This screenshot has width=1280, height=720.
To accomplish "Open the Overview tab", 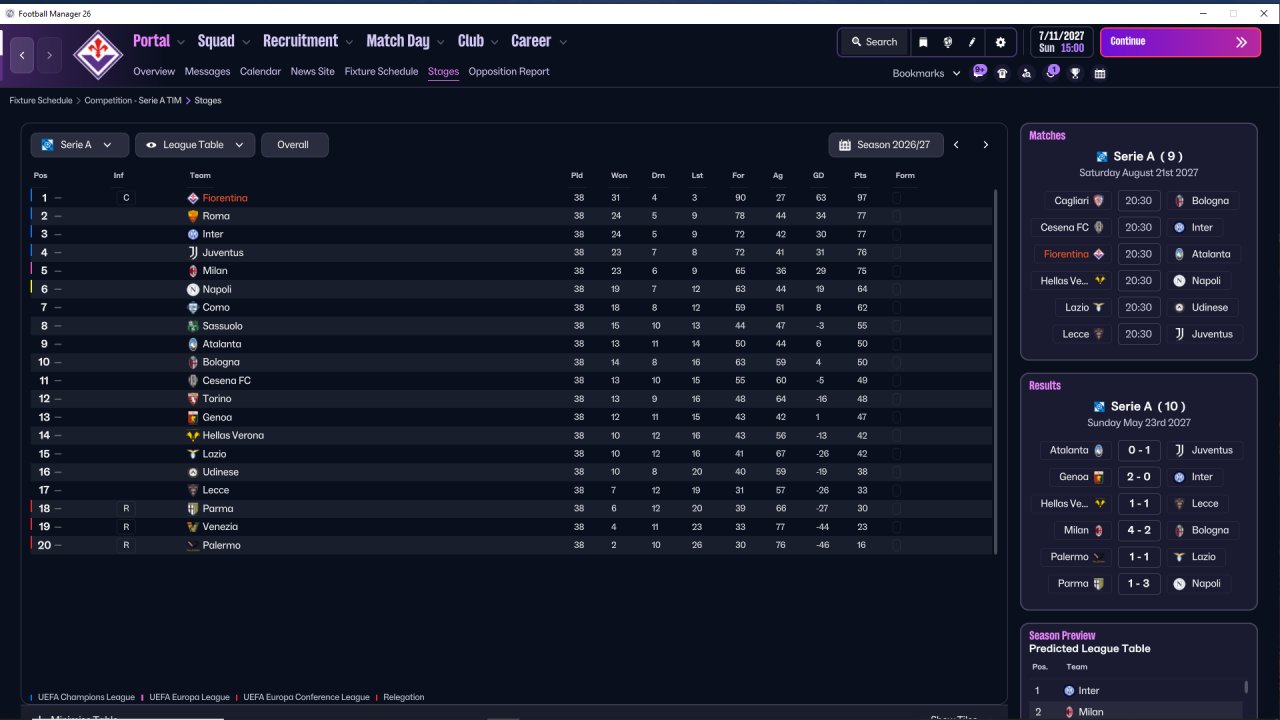I will tap(154, 72).
